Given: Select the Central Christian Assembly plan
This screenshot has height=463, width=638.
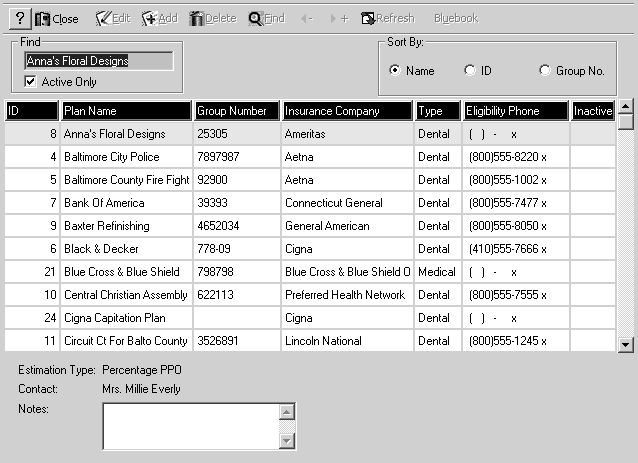Looking at the screenshot, I should pyautogui.click(x=126, y=295).
